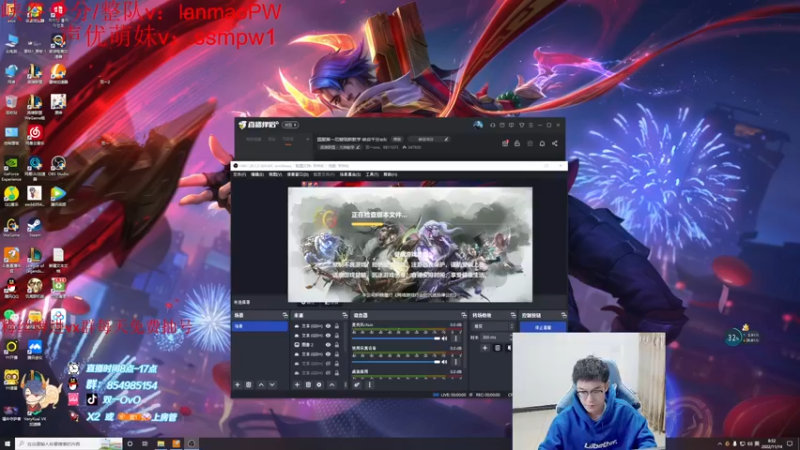Open the Audio Mixer dock popout menu
Image resolution: width=800 pixels, height=450 pixels.
463,315
